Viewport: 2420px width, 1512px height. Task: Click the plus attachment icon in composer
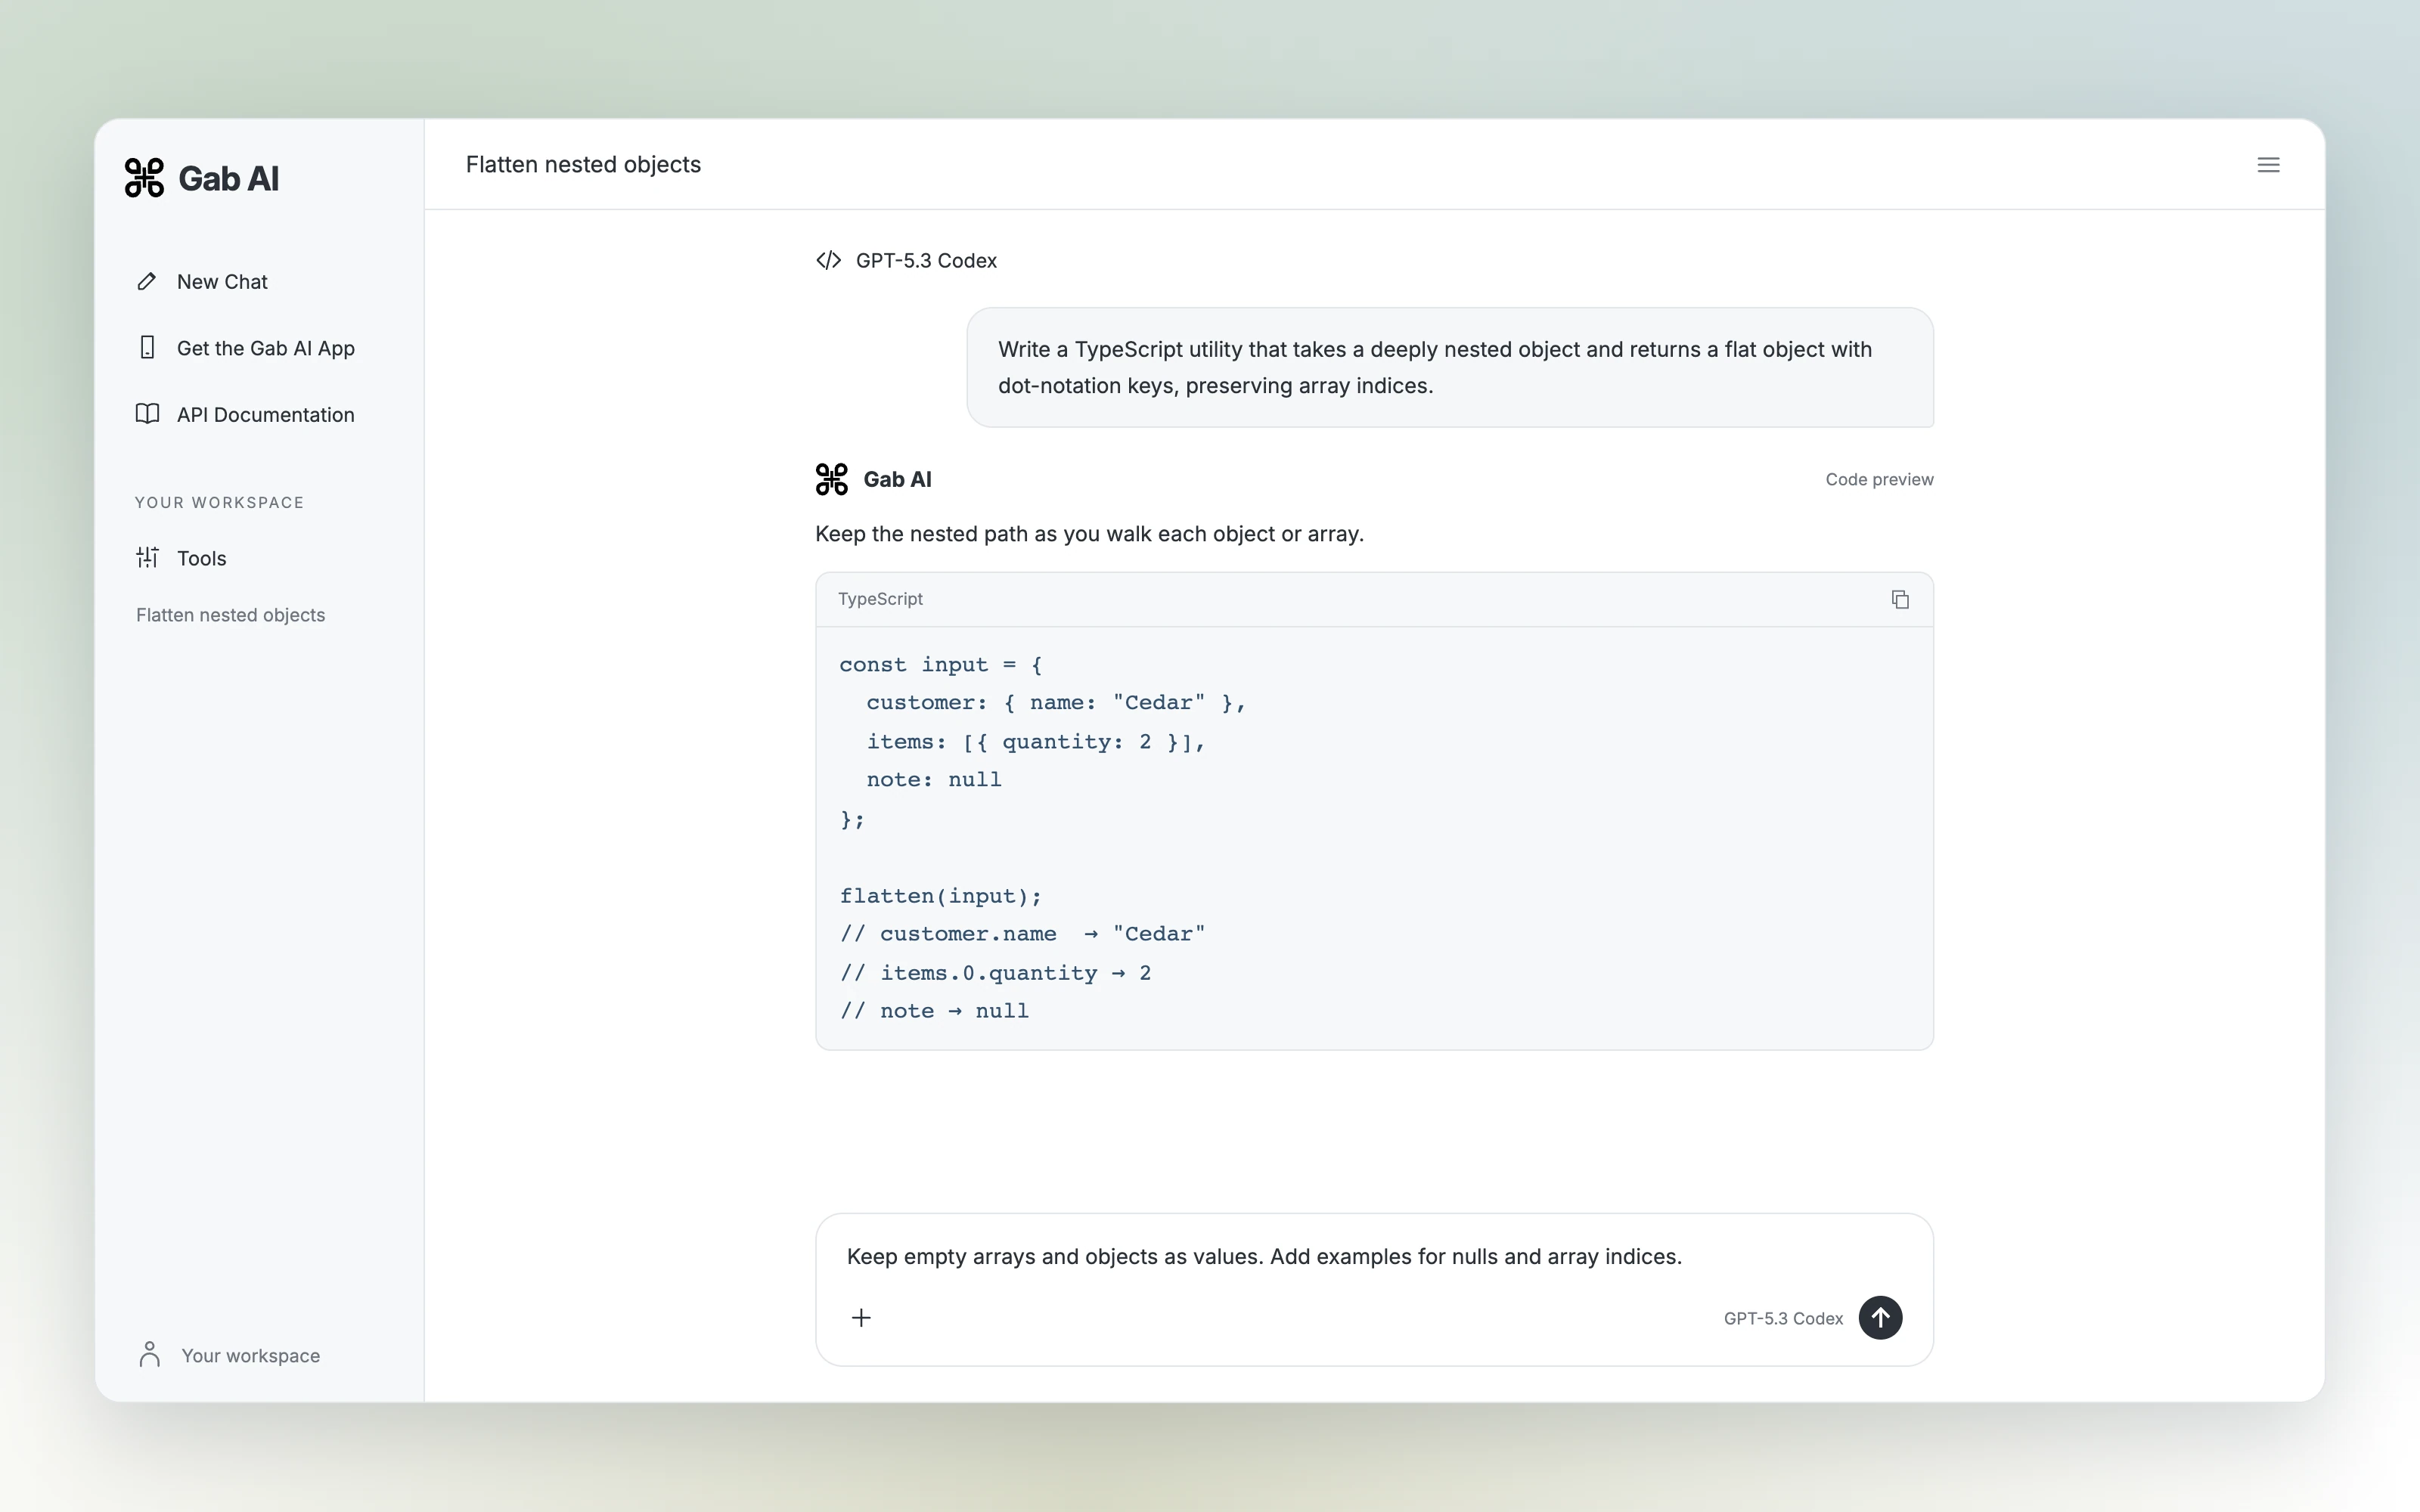861,1318
